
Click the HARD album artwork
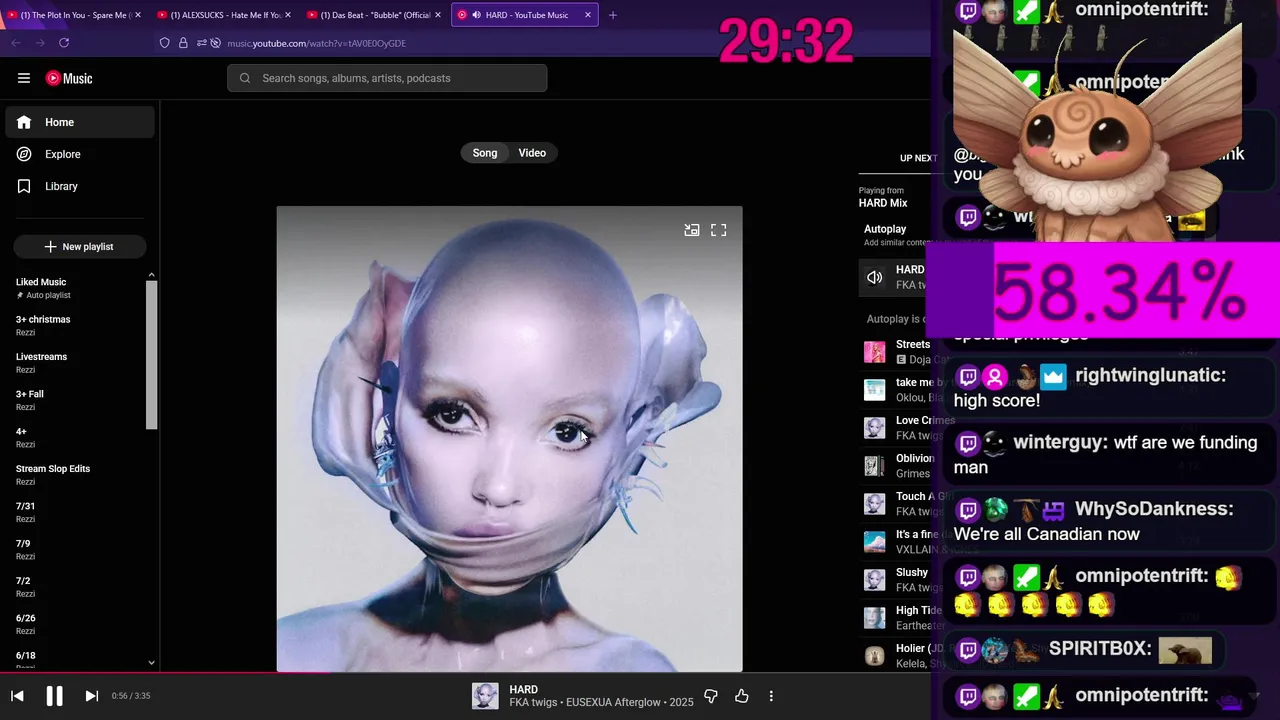509,439
